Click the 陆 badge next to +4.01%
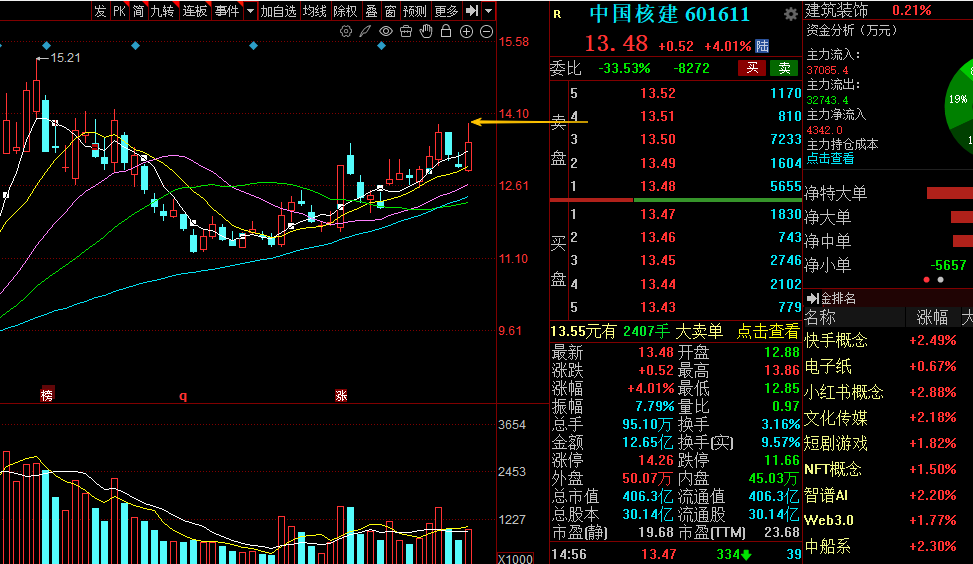The width and height of the screenshot is (973, 564). click(x=762, y=46)
